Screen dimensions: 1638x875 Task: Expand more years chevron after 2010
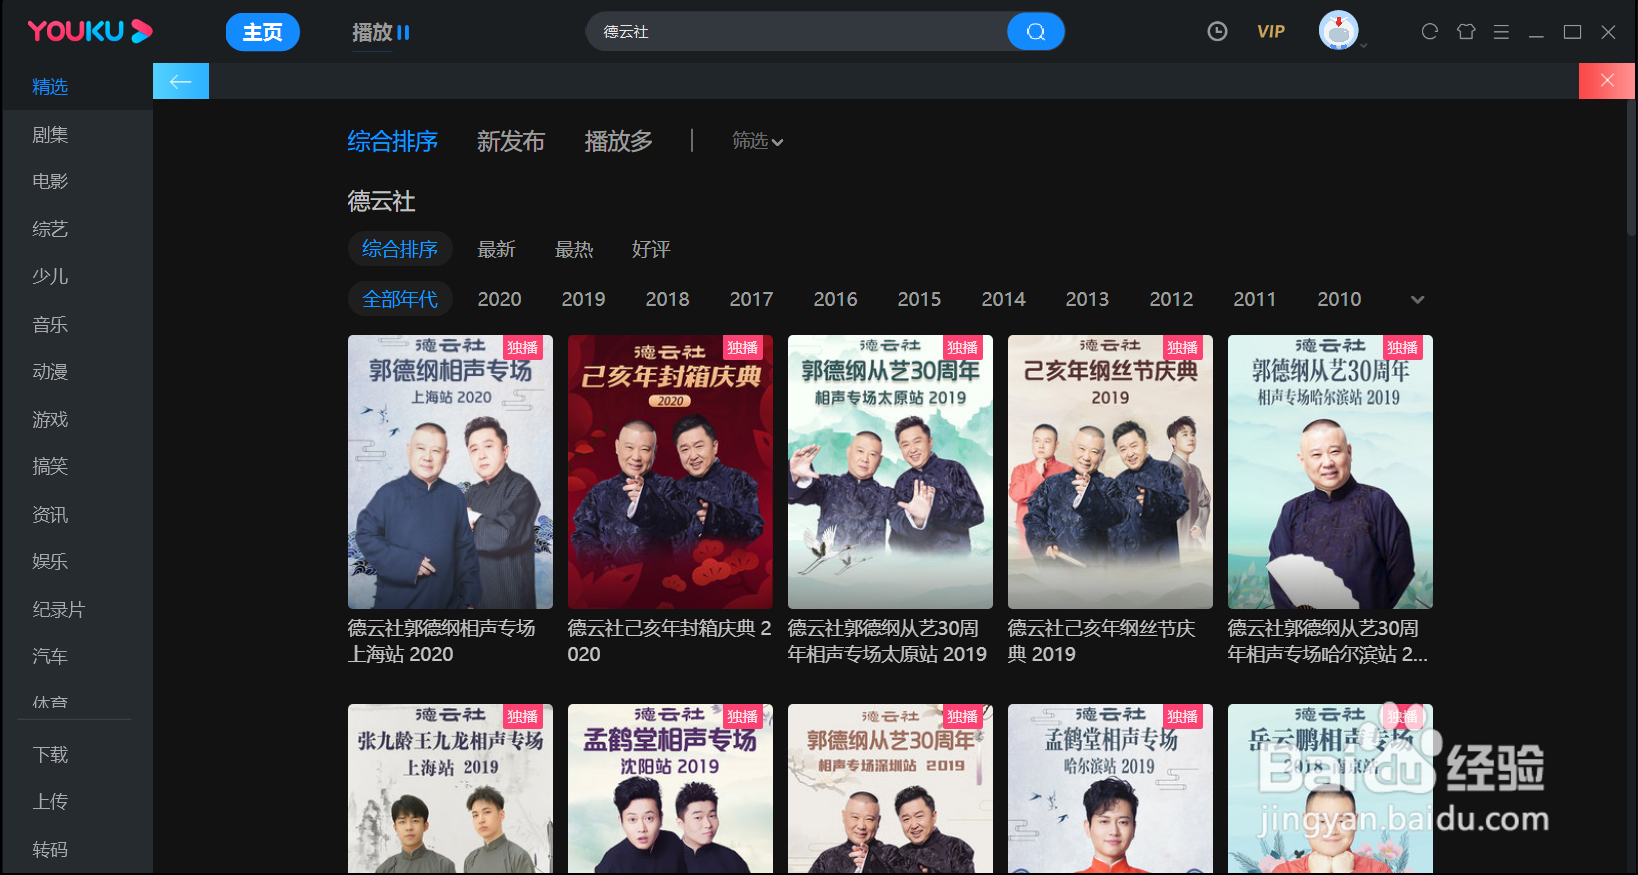(x=1417, y=299)
